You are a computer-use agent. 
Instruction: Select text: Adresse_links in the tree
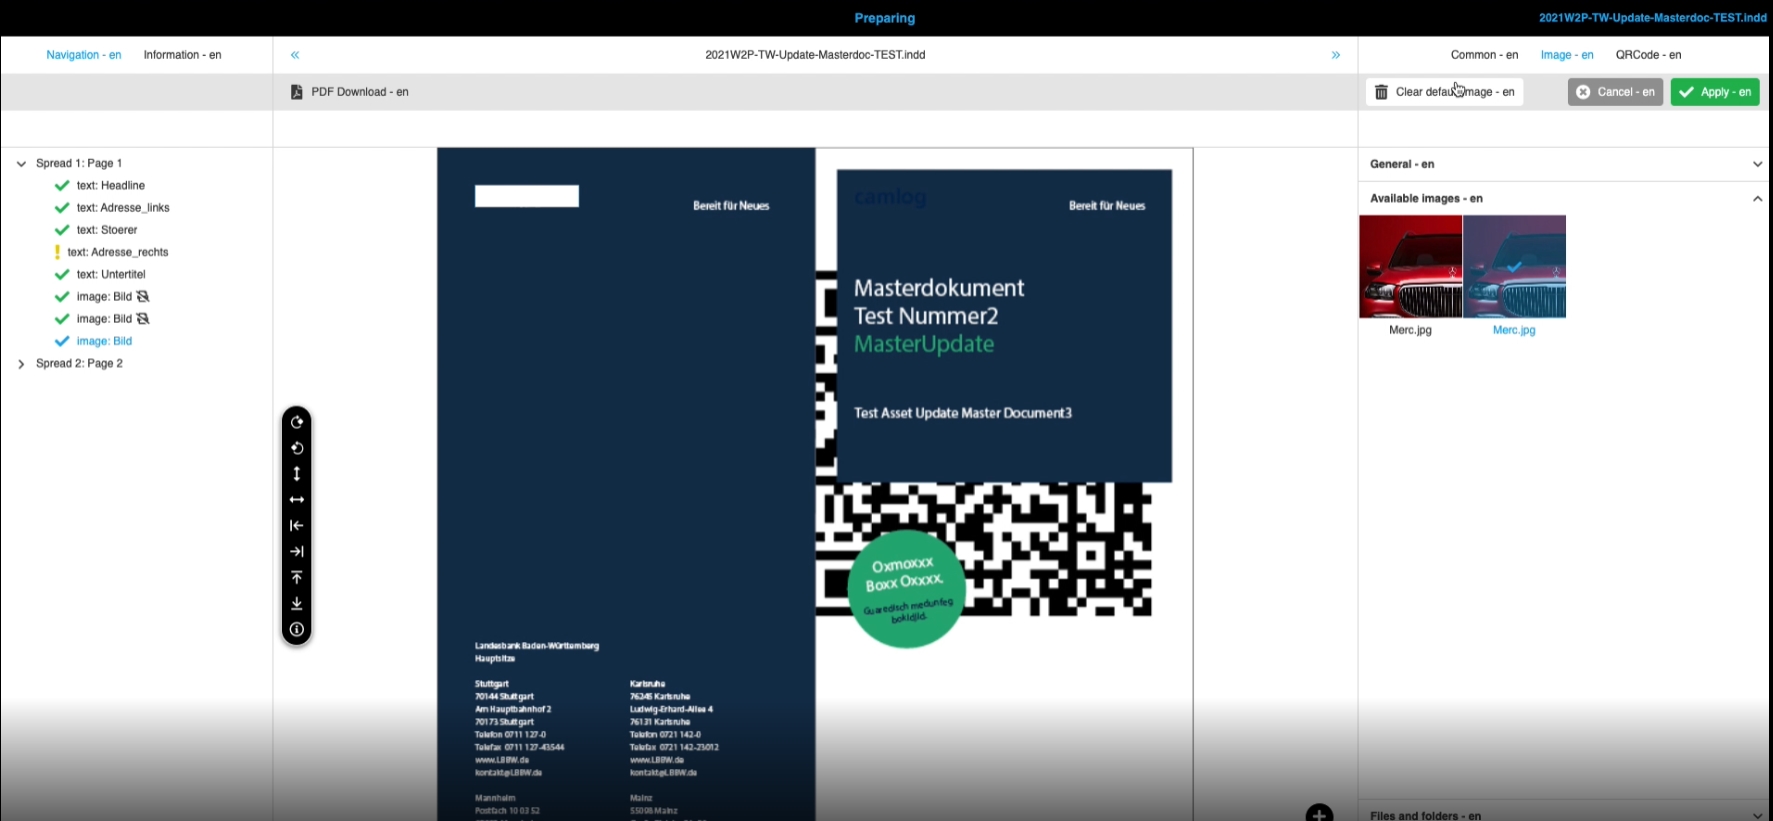pos(123,208)
